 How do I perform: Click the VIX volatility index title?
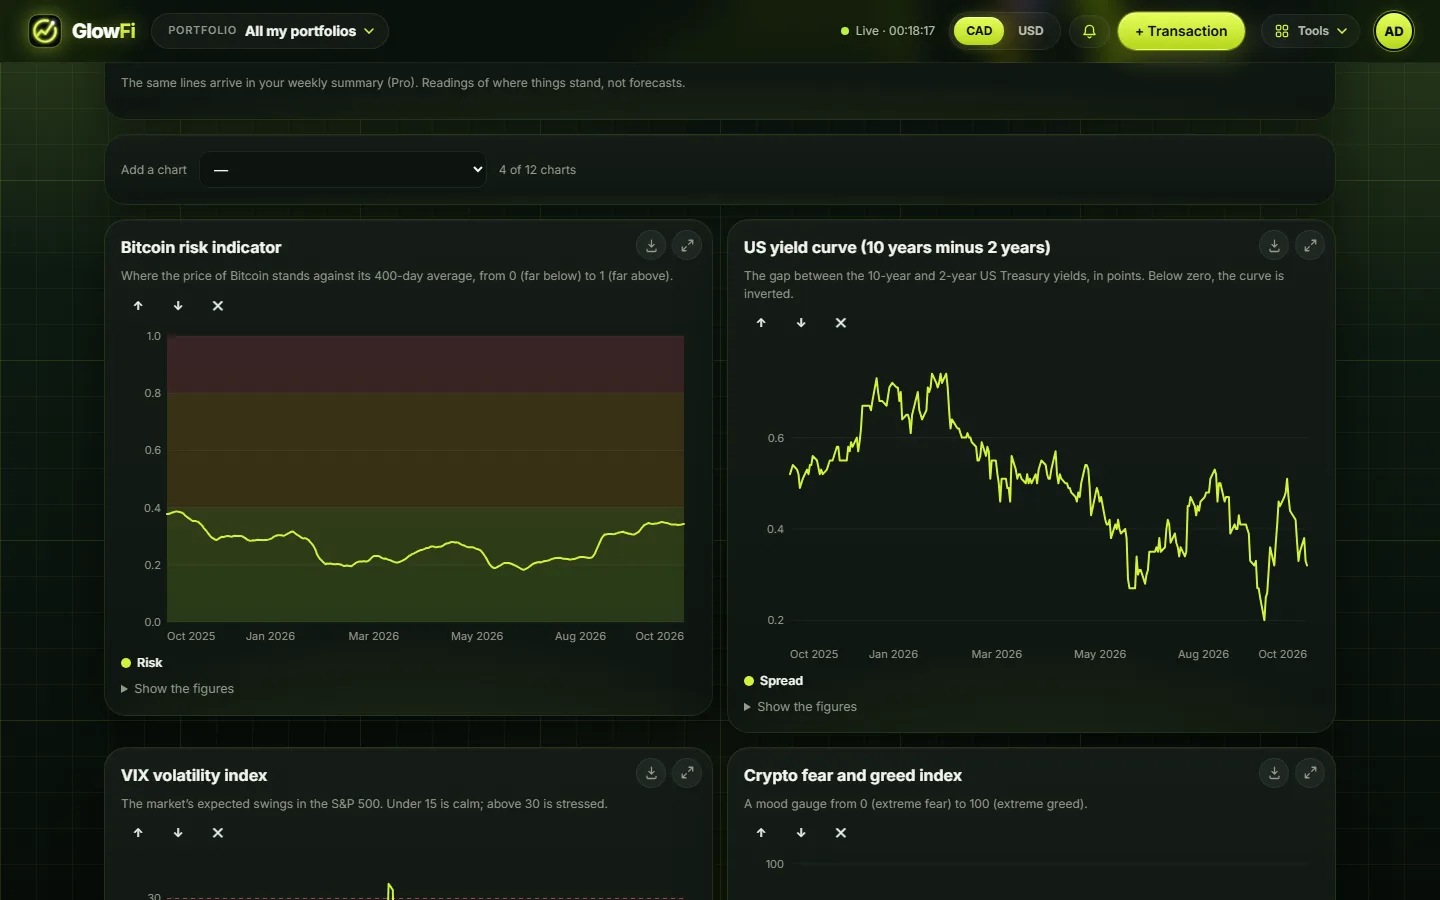pyautogui.click(x=194, y=775)
